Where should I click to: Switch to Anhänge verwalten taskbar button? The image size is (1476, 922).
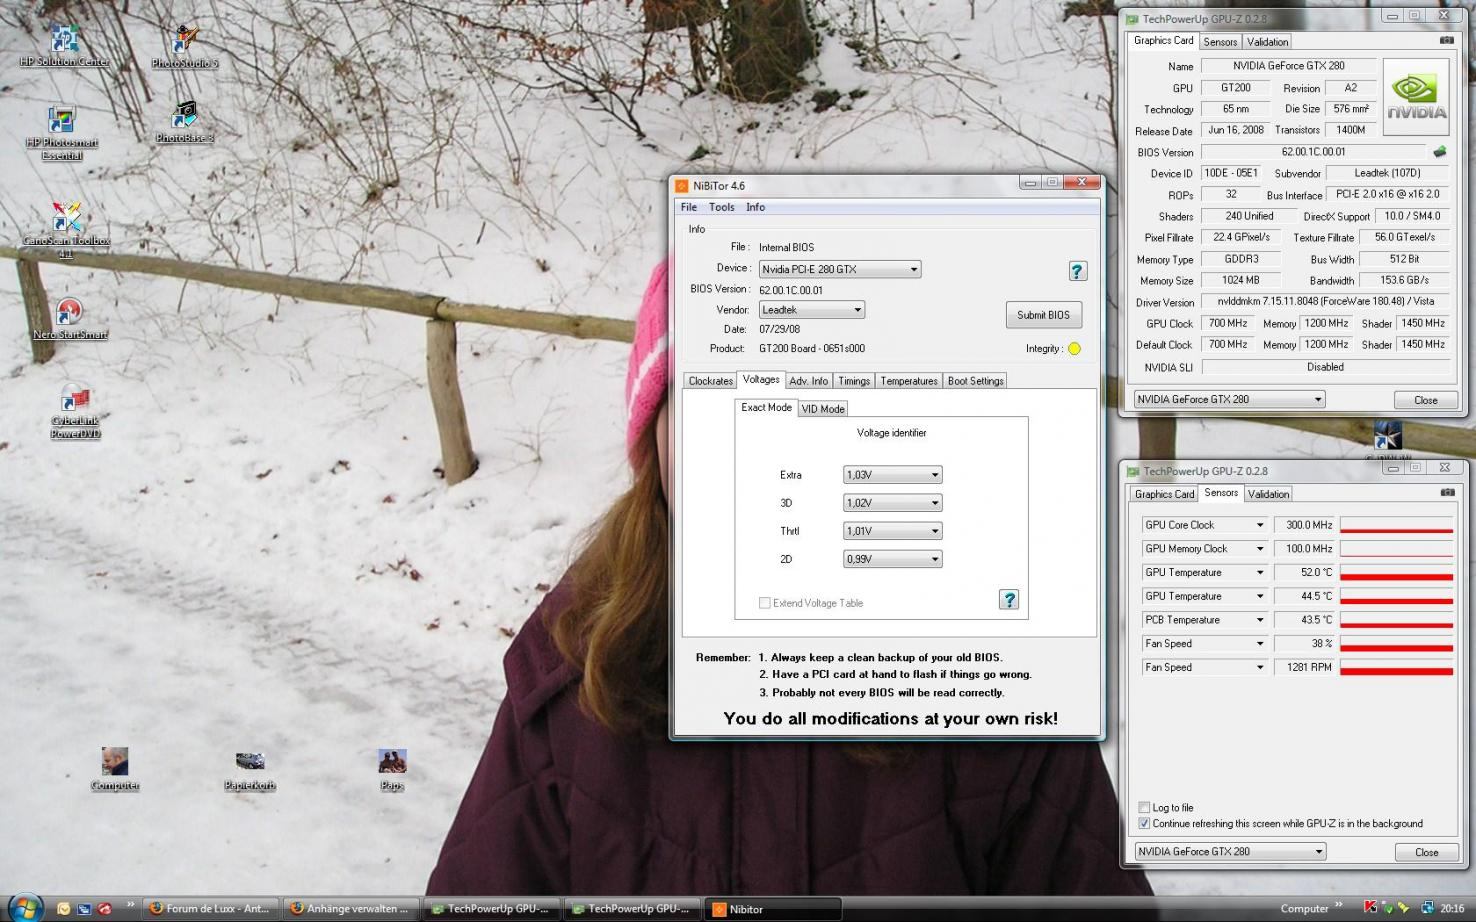click(x=351, y=908)
